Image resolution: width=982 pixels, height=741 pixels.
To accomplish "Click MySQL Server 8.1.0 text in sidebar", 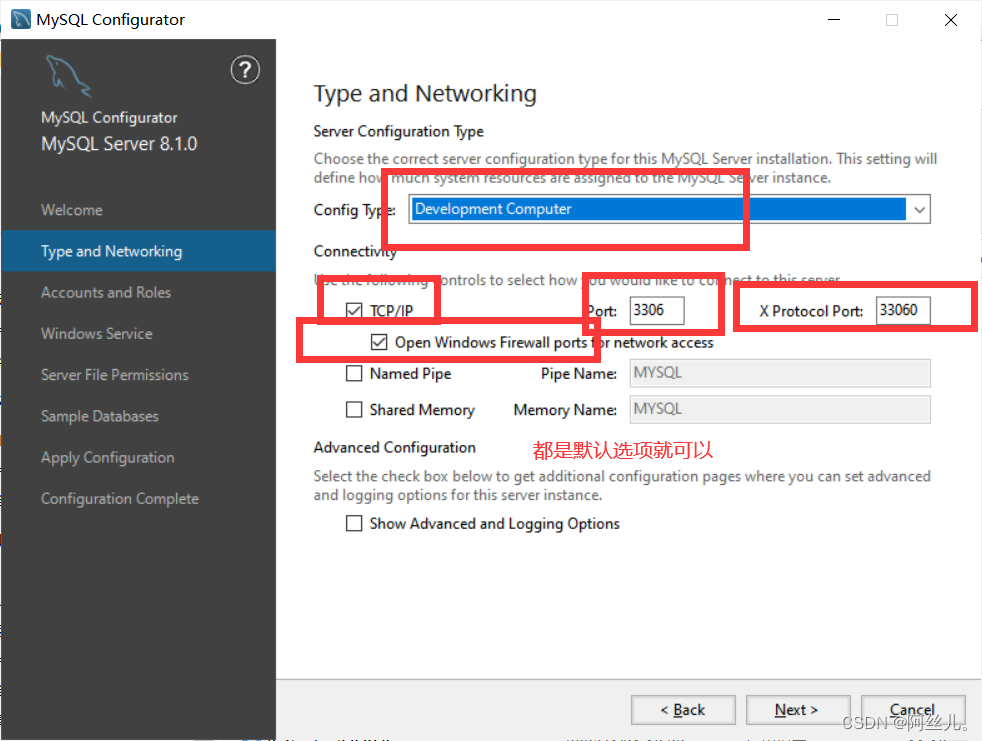I will 119,144.
